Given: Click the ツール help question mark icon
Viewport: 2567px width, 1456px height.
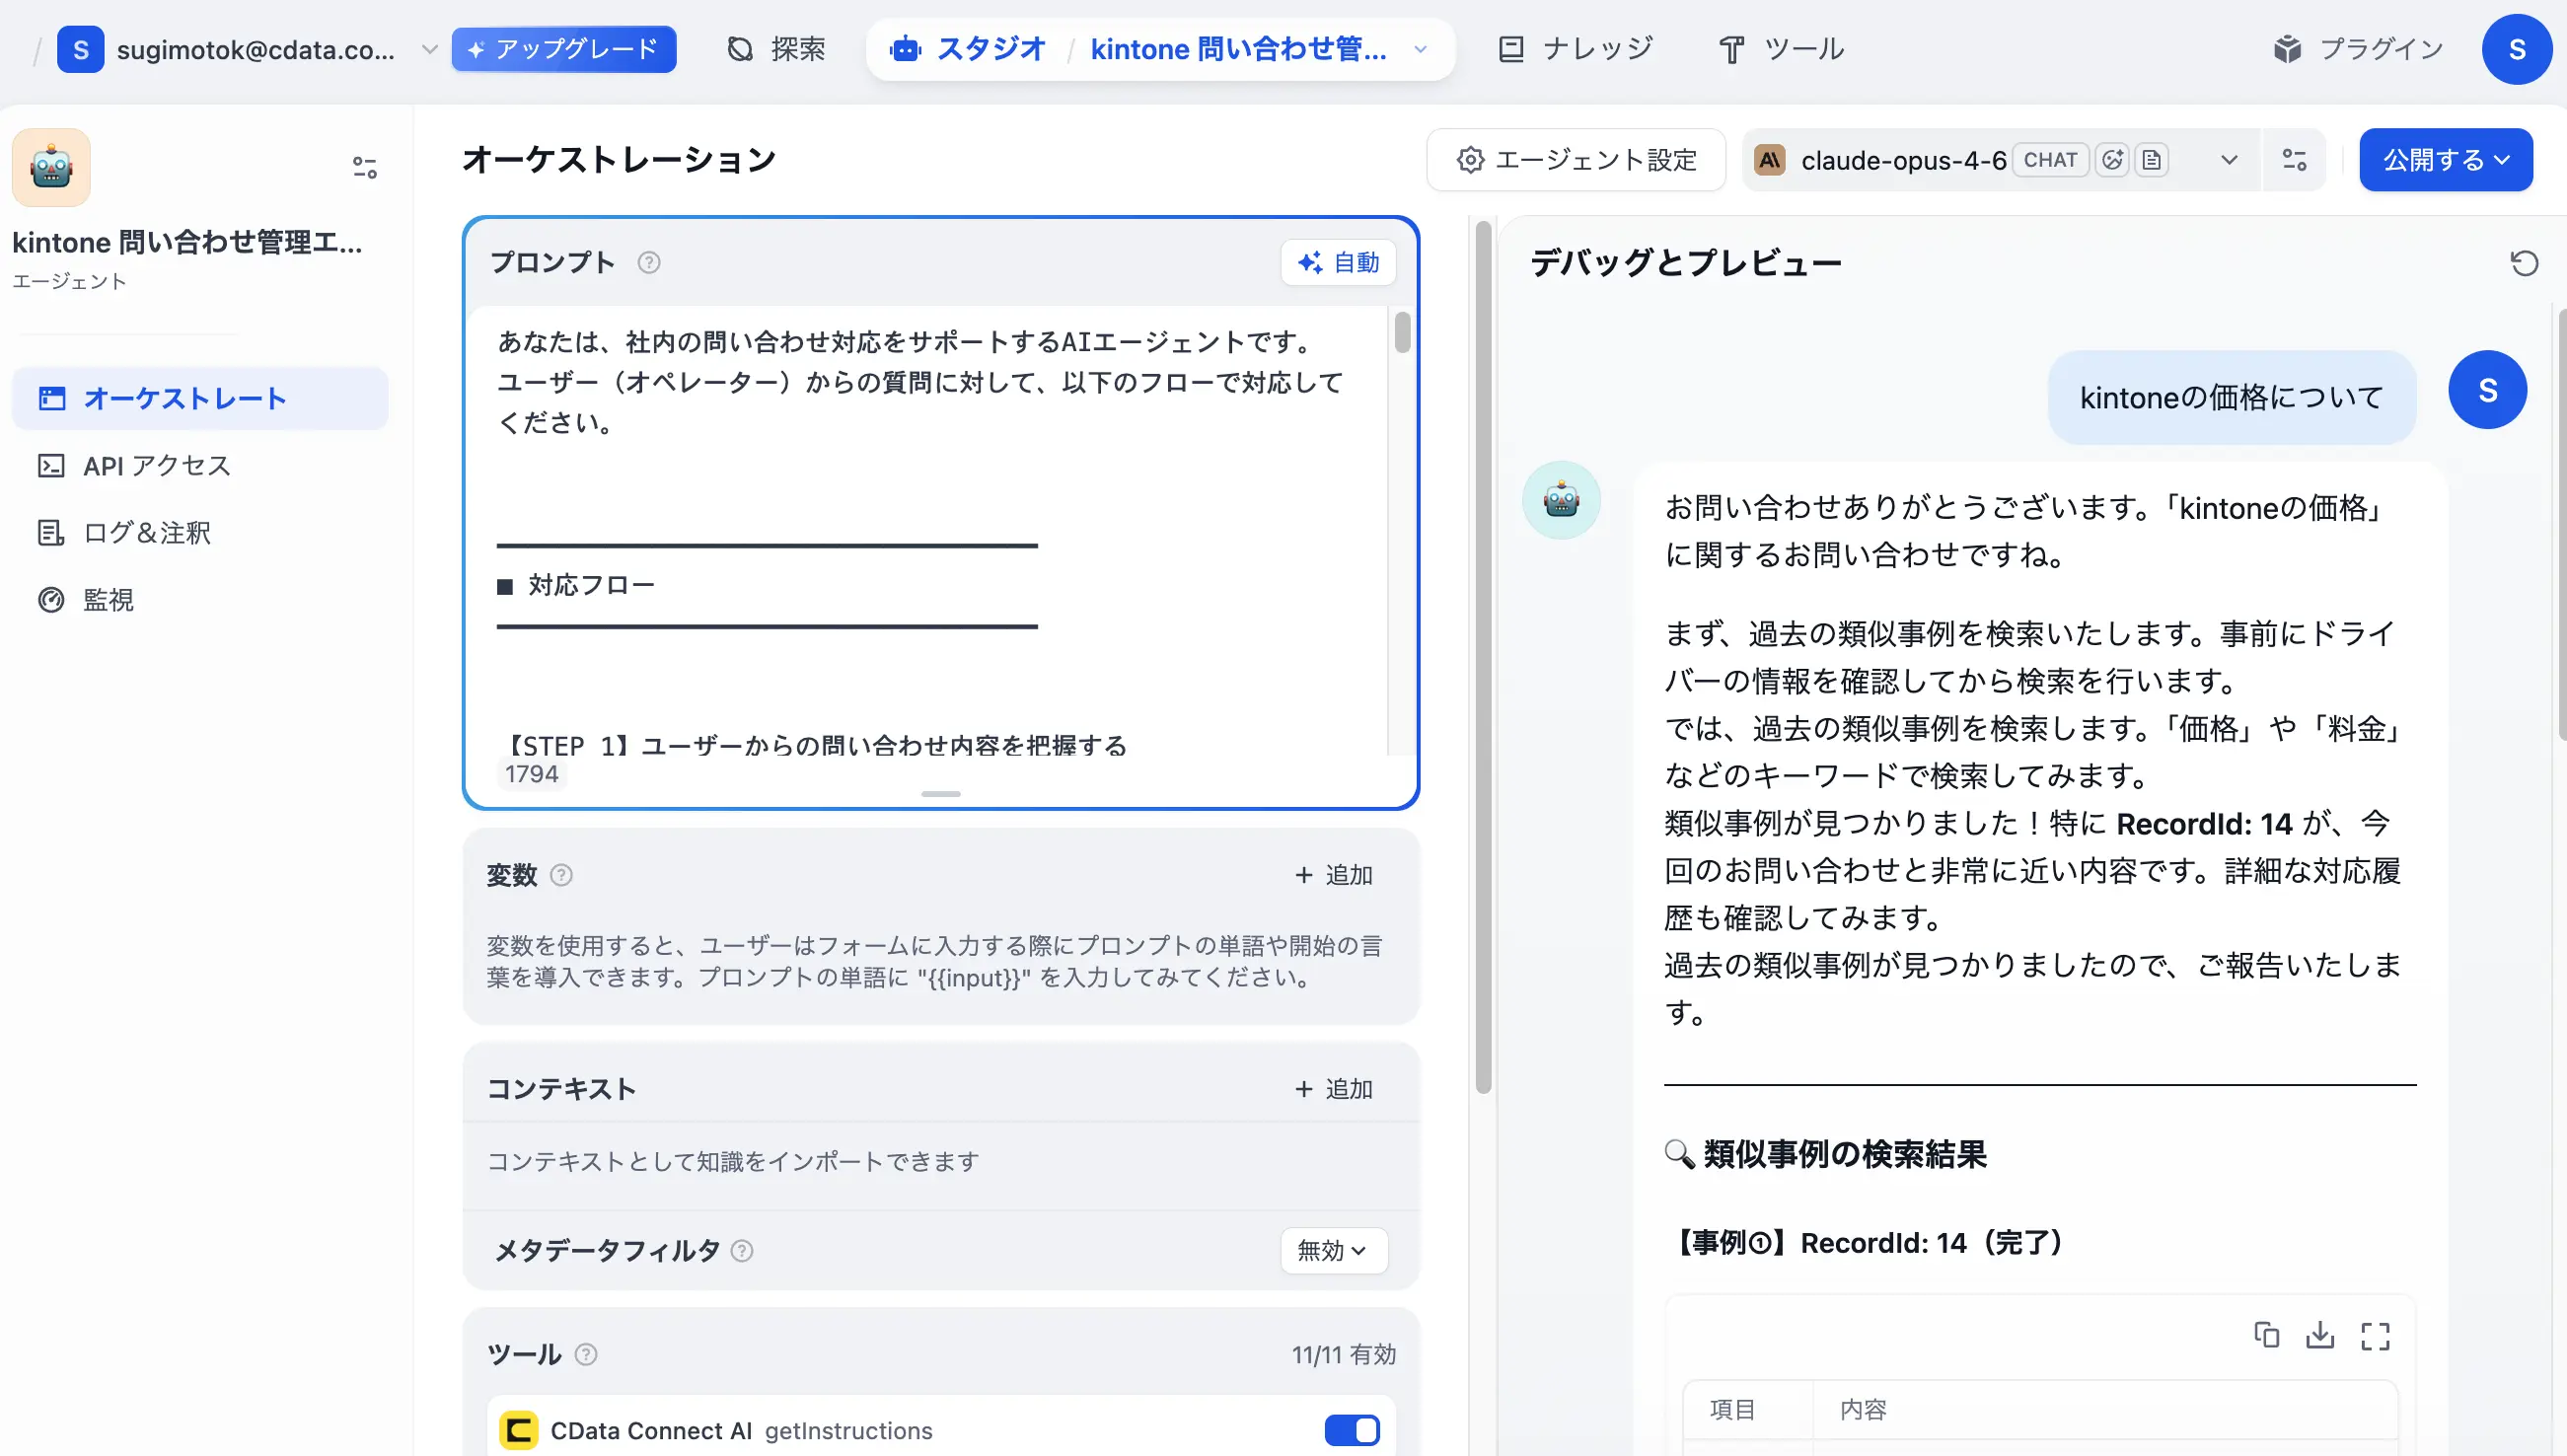Looking at the screenshot, I should 587,1354.
